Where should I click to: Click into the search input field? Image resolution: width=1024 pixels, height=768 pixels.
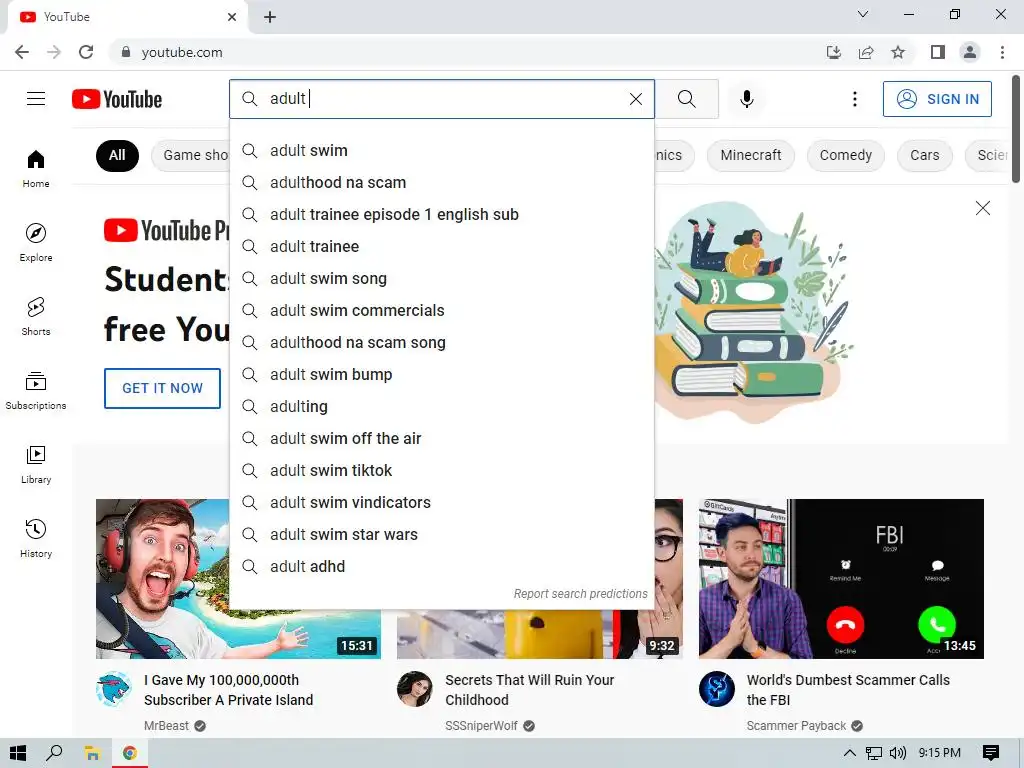[x=444, y=99]
